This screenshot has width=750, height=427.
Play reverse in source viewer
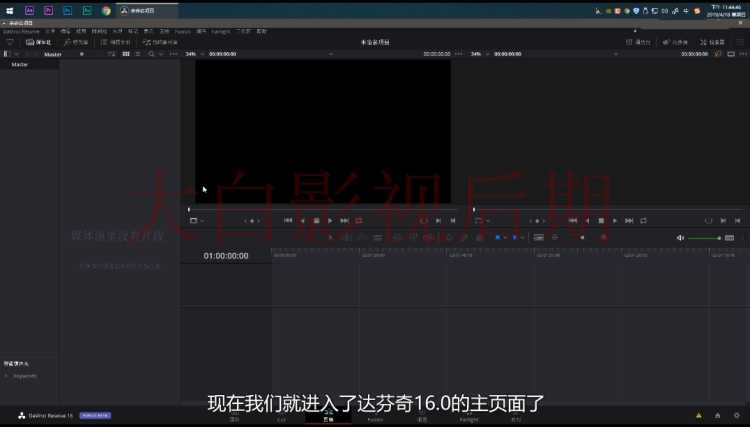click(302, 221)
